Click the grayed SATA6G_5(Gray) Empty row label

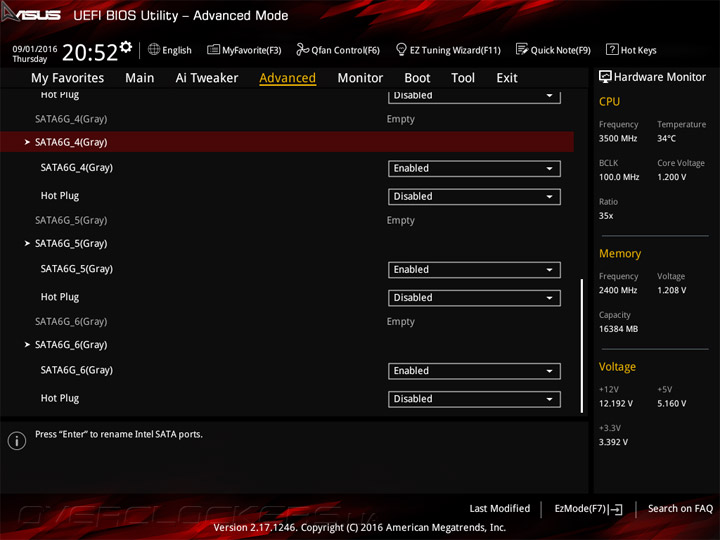pyautogui.click(x=71, y=220)
